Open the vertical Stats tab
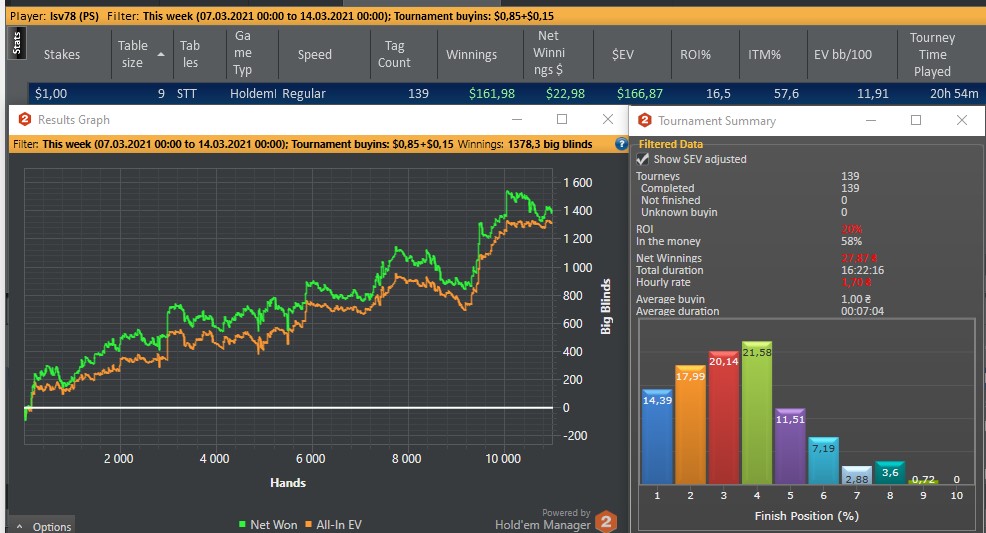This screenshot has height=533, width=986. click(17, 43)
